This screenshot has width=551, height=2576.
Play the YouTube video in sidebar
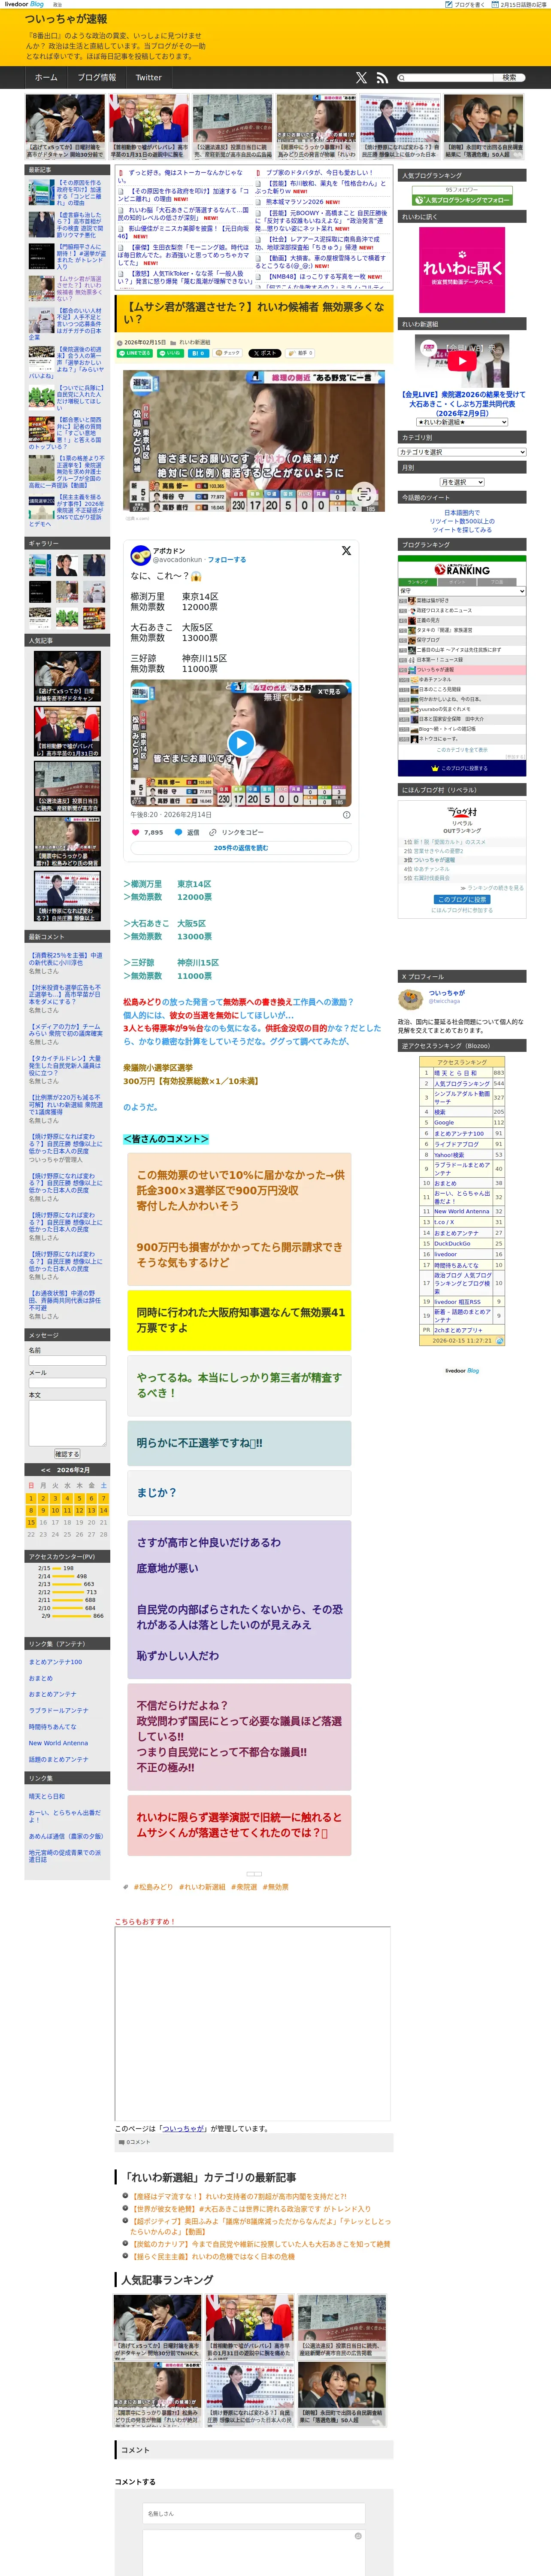click(x=462, y=360)
